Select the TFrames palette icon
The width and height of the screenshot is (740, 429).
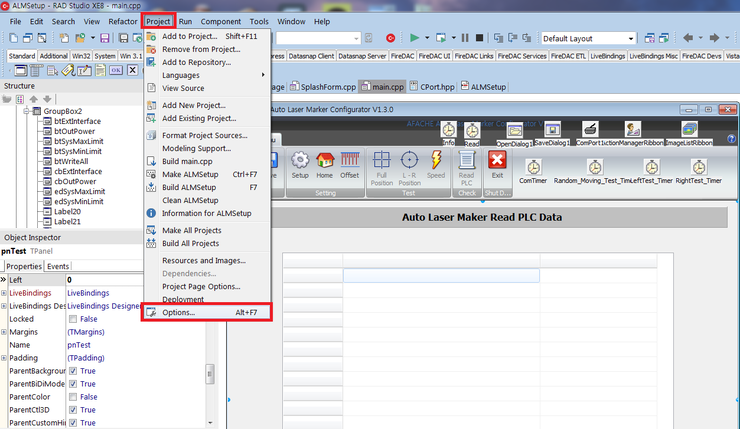20,70
